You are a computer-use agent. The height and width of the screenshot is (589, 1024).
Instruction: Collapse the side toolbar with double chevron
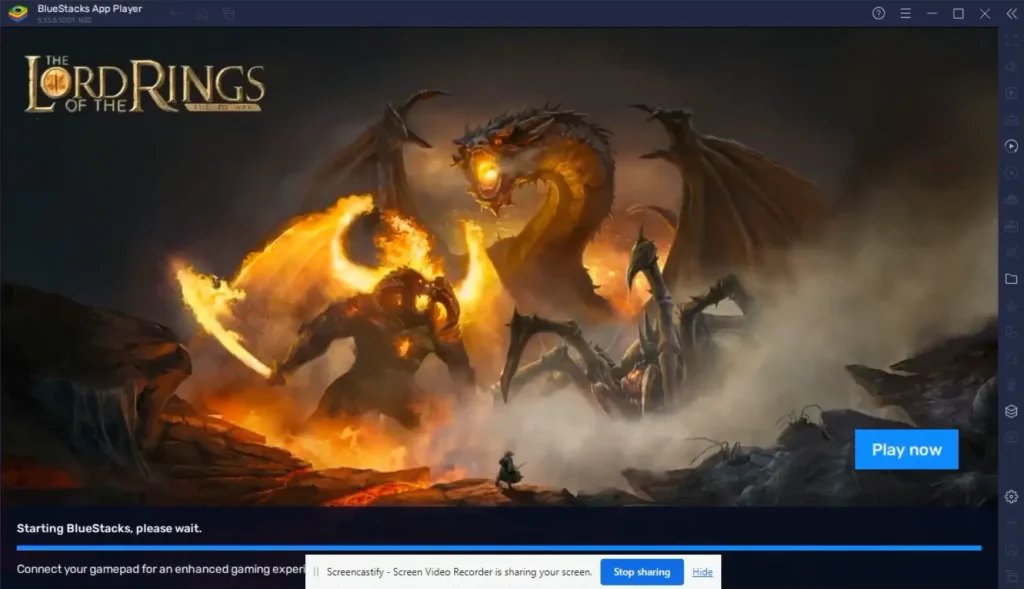pyautogui.click(x=1012, y=13)
